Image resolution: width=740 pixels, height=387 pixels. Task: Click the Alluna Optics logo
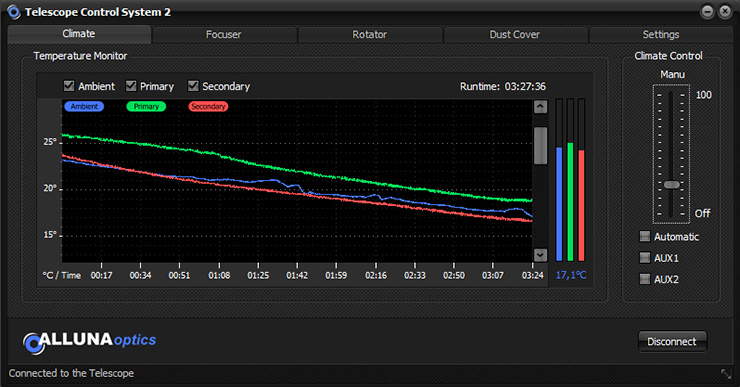[89, 342]
